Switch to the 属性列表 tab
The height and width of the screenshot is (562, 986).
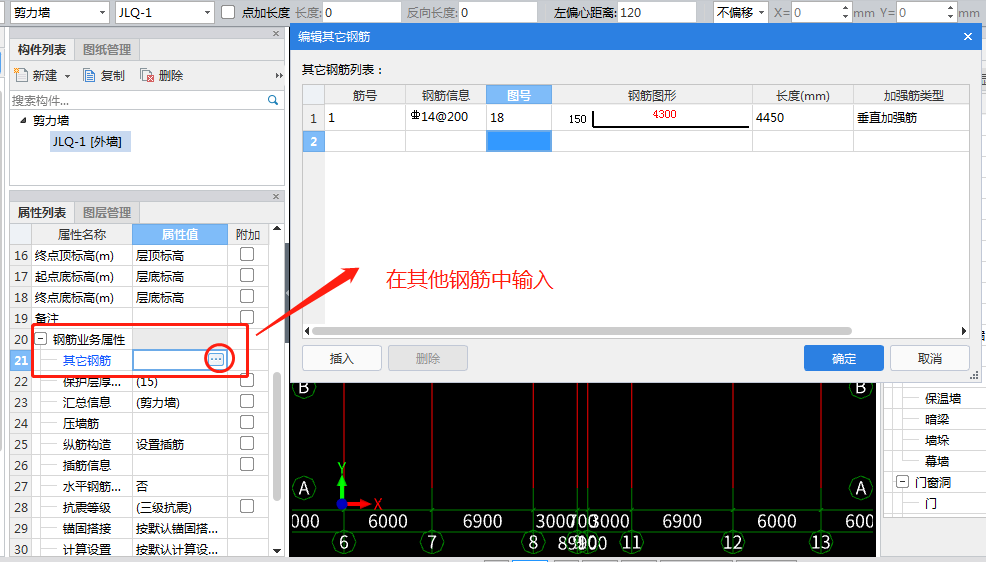[42, 212]
